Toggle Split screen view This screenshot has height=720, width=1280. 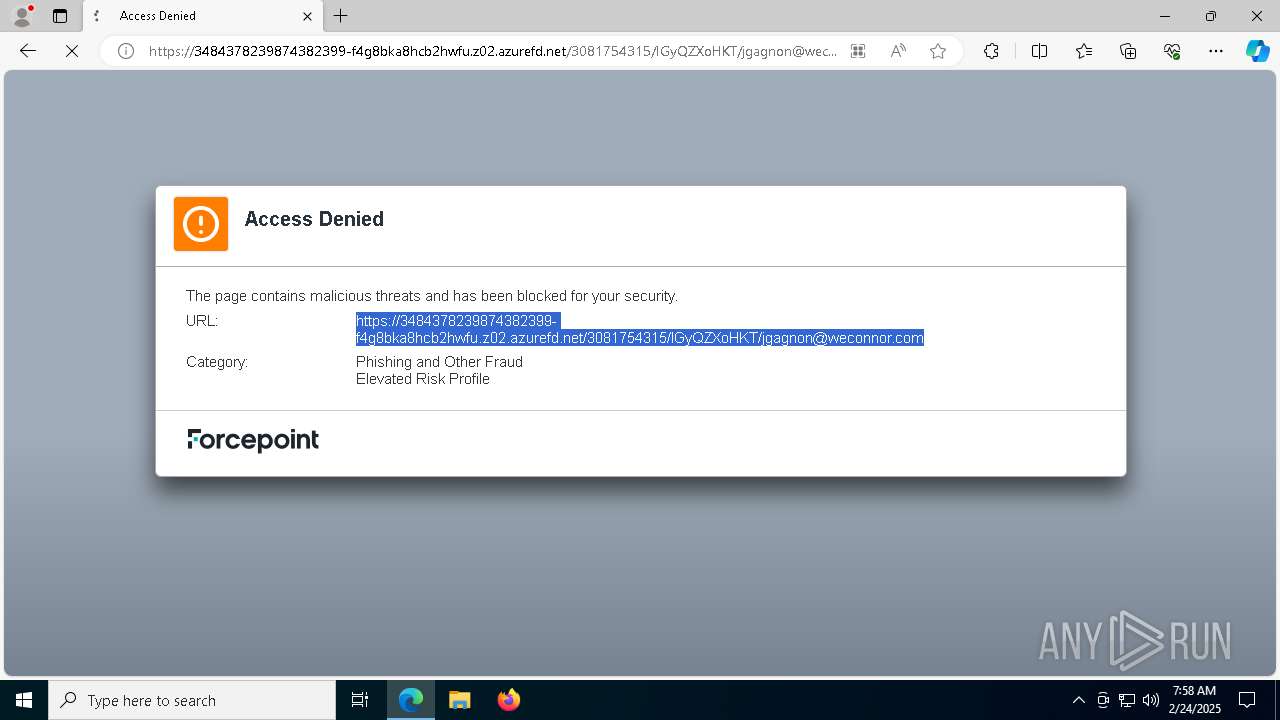(x=1039, y=51)
